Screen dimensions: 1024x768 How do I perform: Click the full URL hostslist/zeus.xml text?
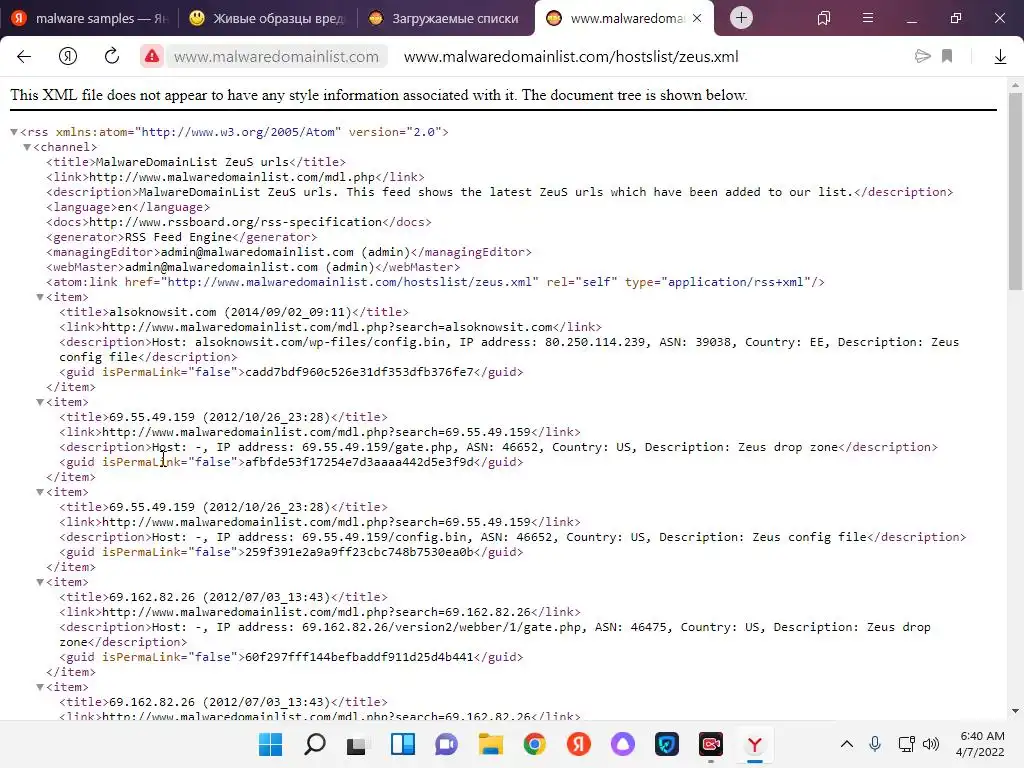(x=571, y=57)
